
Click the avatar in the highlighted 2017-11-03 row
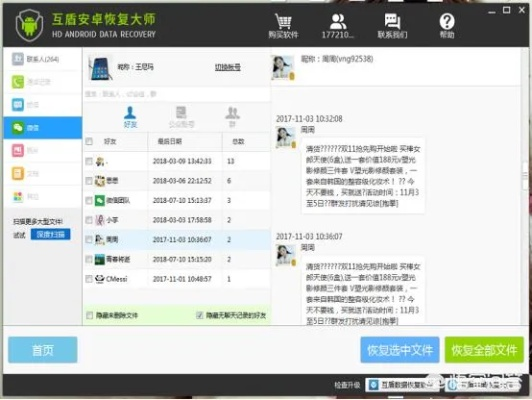pyautogui.click(x=100, y=240)
